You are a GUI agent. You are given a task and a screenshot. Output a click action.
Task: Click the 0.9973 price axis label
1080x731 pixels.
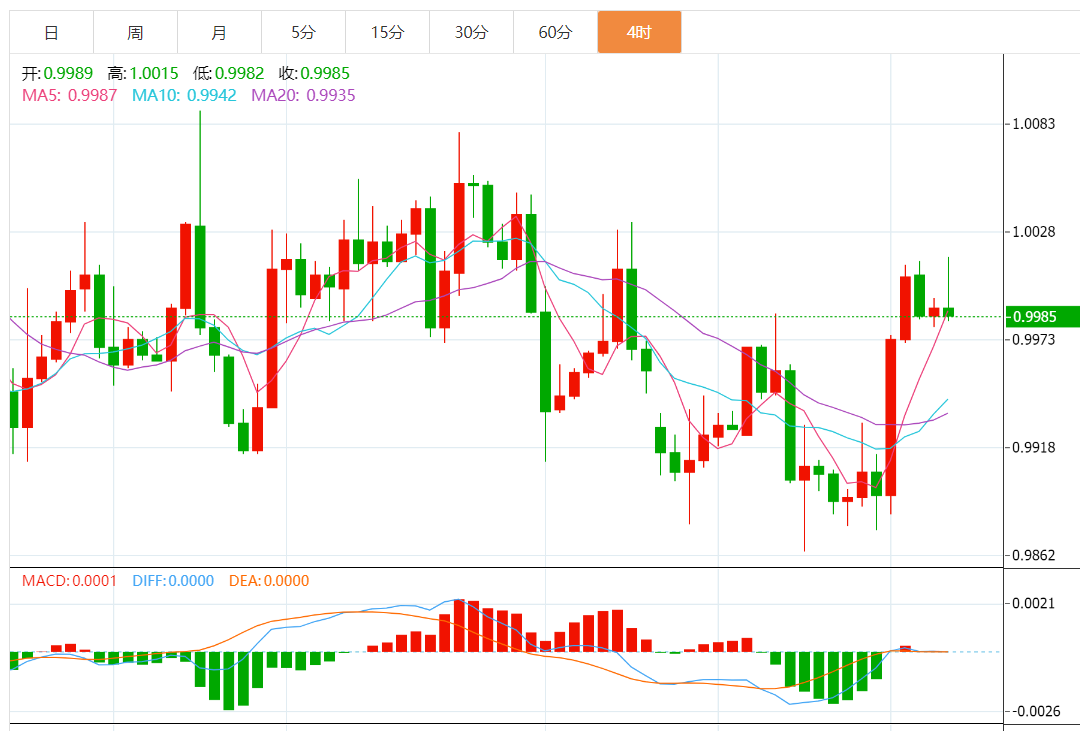pyautogui.click(x=1033, y=340)
